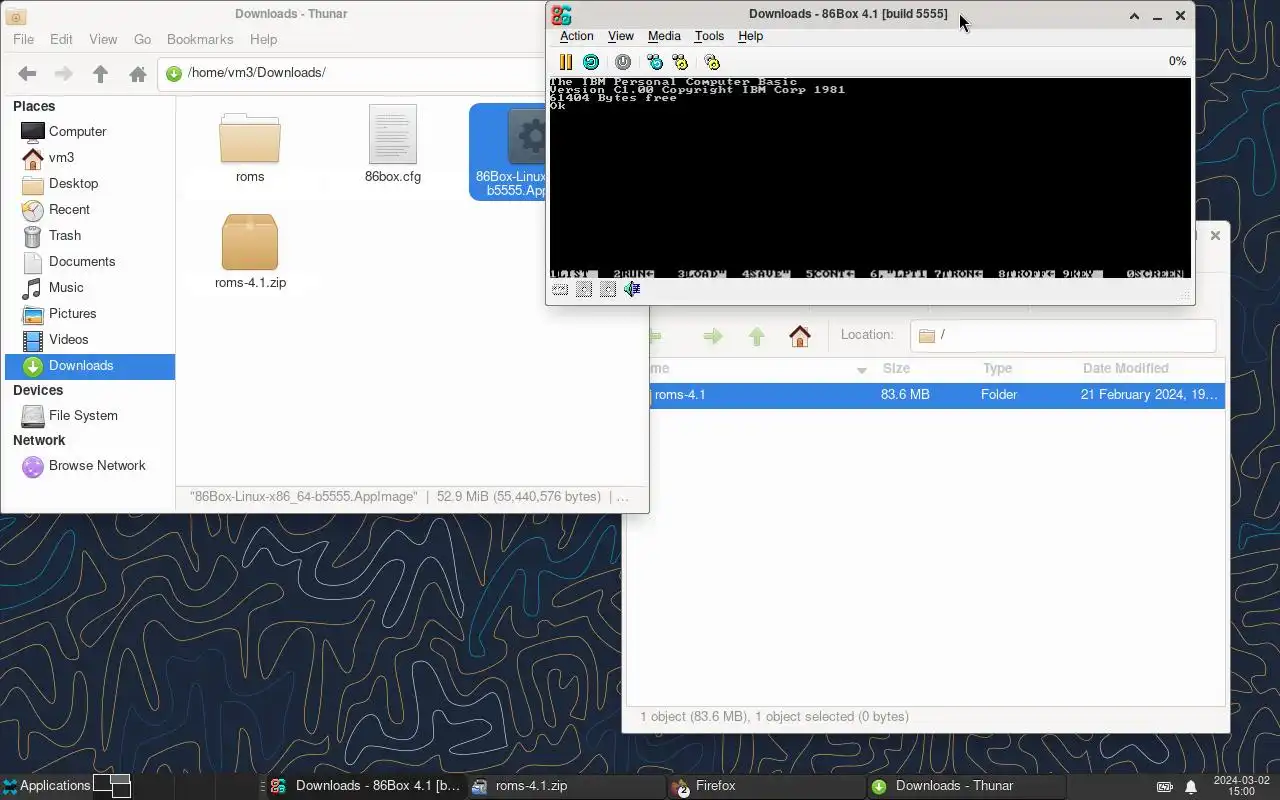The image size is (1280, 800).
Task: Click the panel clock showing 15:00
Action: (1241, 786)
